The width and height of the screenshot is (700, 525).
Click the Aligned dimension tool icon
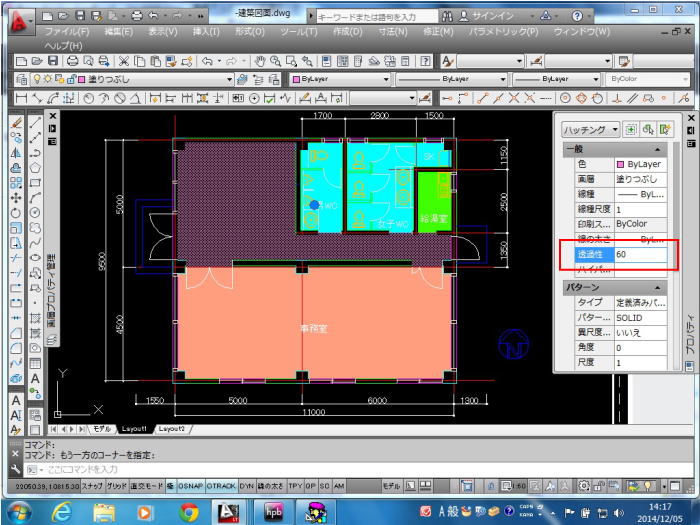click(x=37, y=98)
